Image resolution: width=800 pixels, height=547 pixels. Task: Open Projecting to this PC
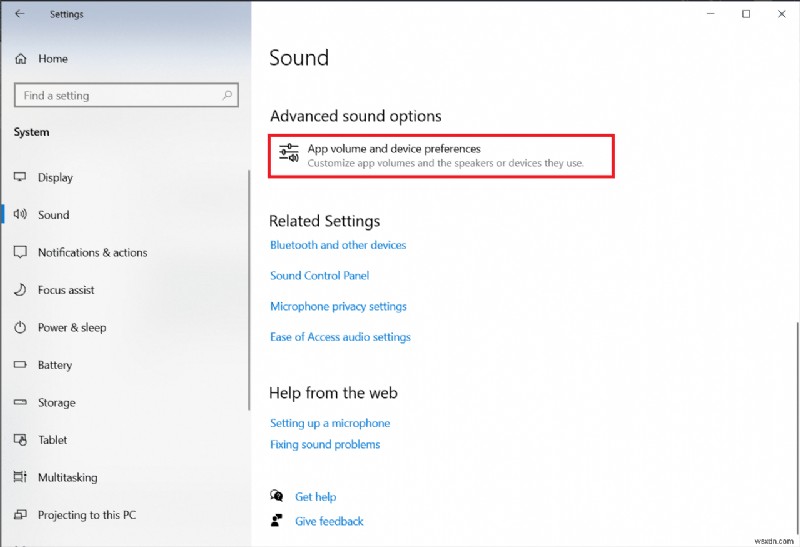(86, 515)
